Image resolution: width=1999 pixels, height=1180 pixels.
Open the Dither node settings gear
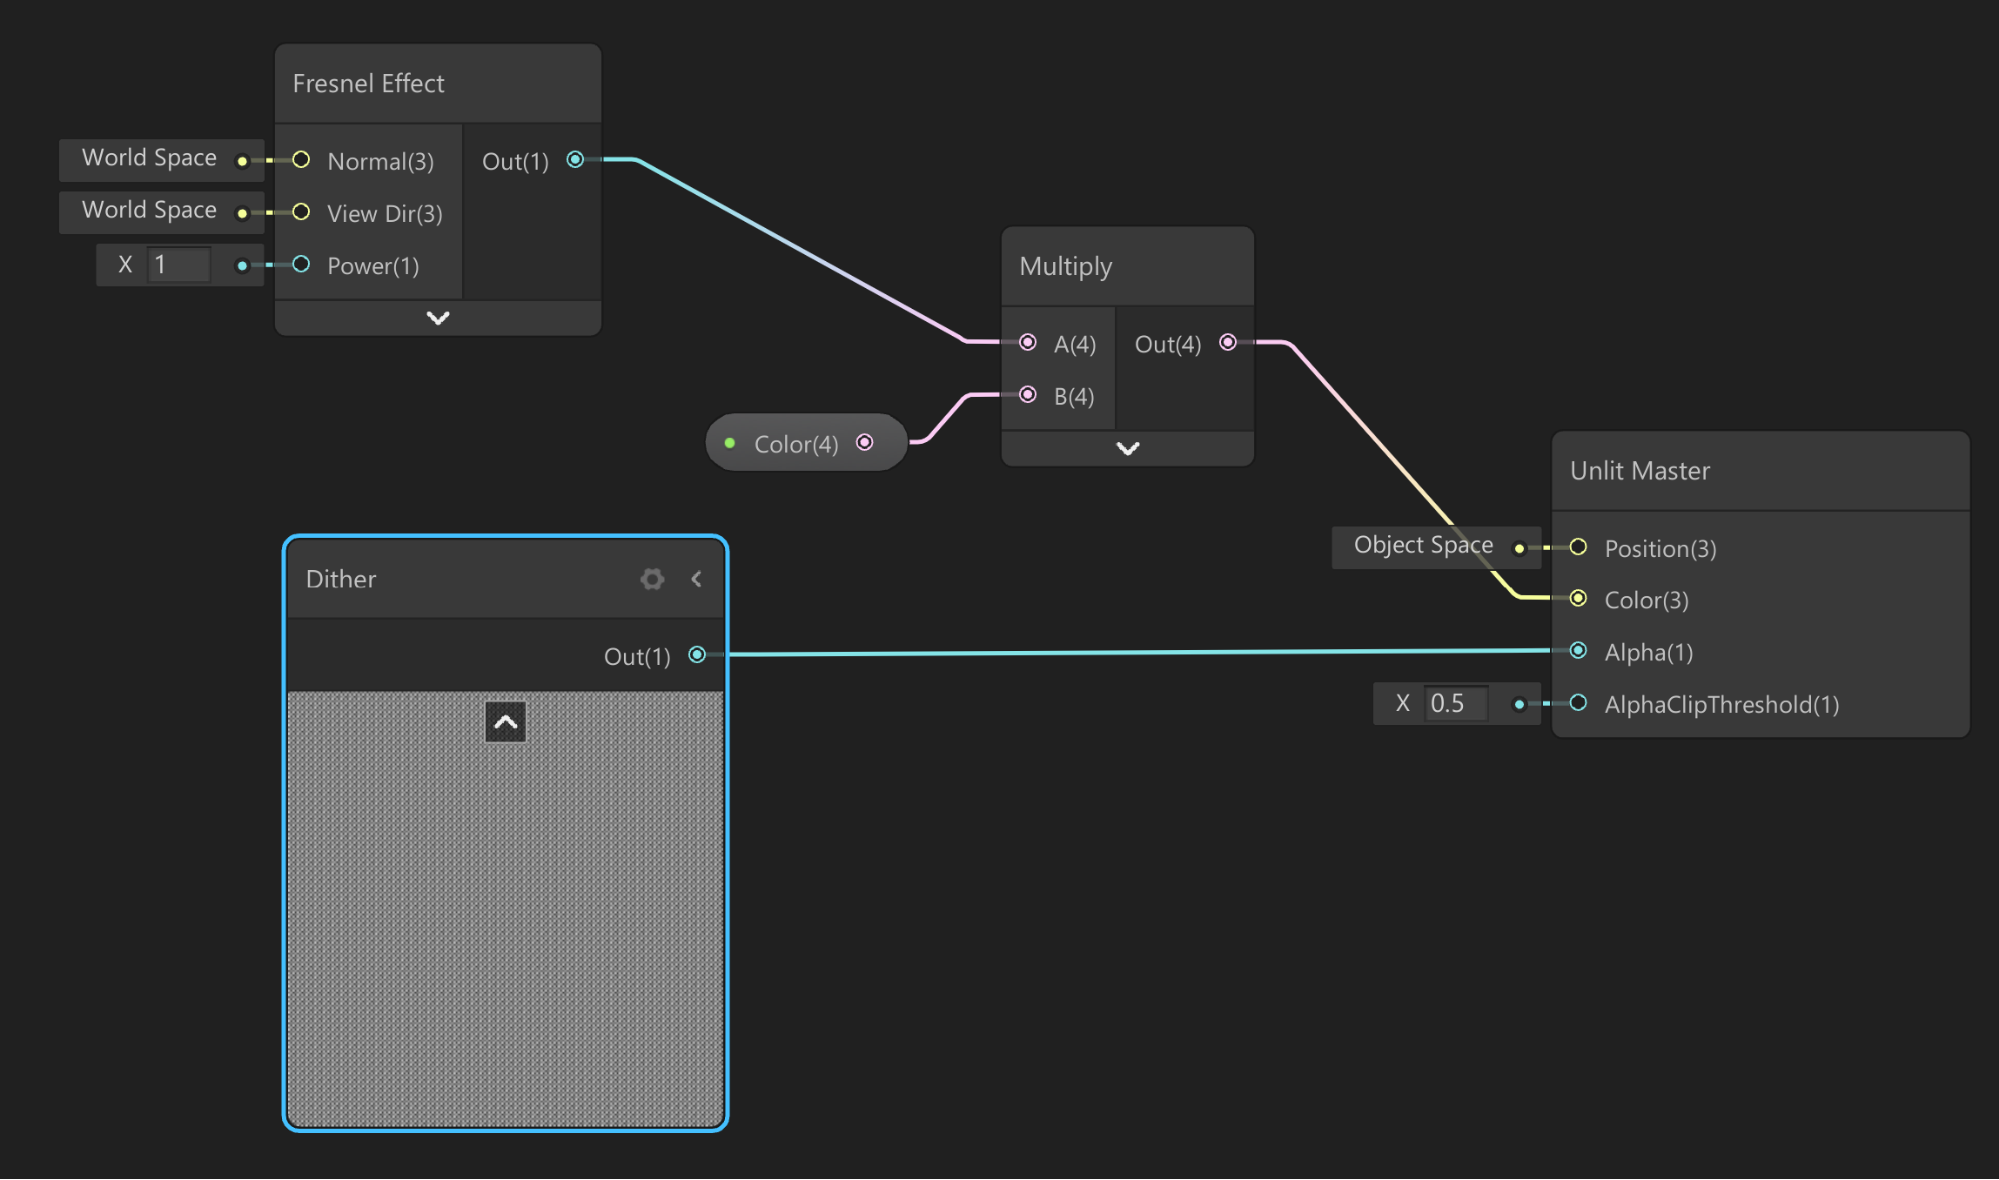coord(652,579)
